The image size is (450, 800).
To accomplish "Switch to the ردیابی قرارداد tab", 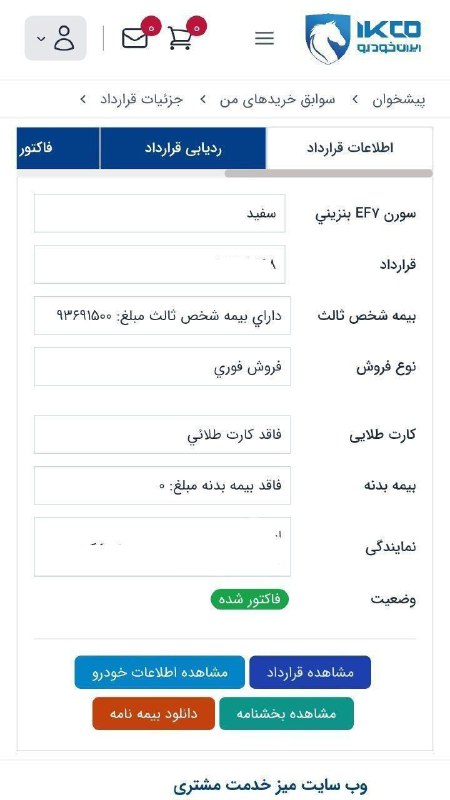I will pos(183,148).
